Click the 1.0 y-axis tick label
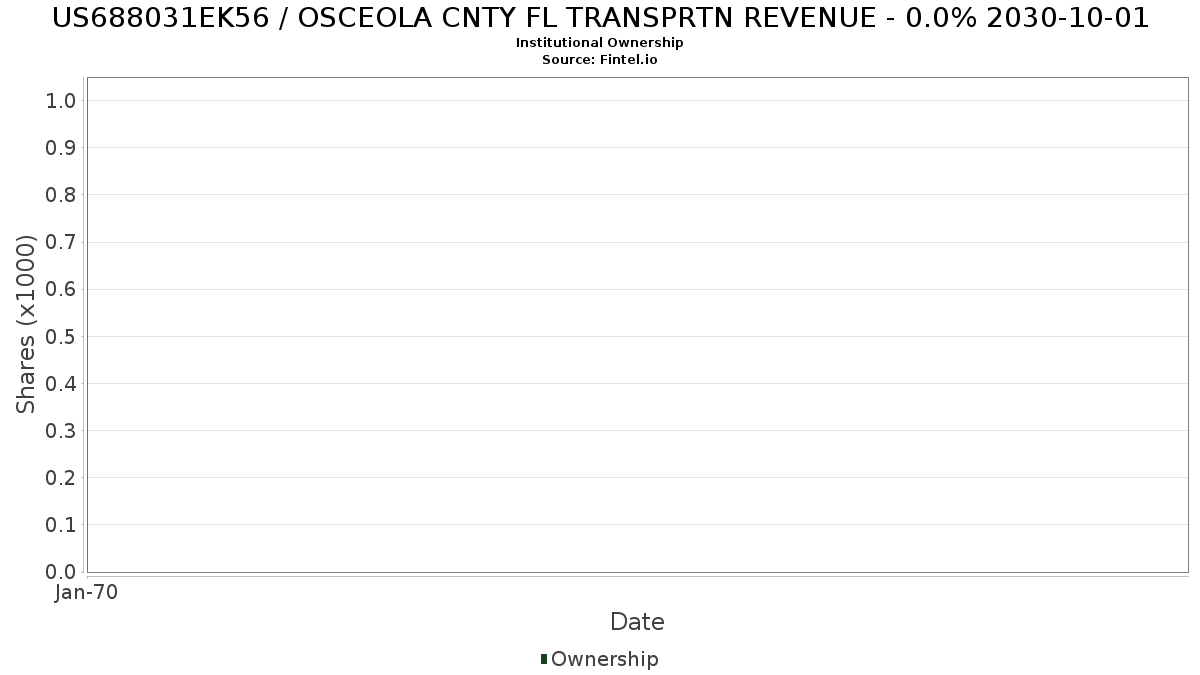The height and width of the screenshot is (675, 1200). pos(61,100)
